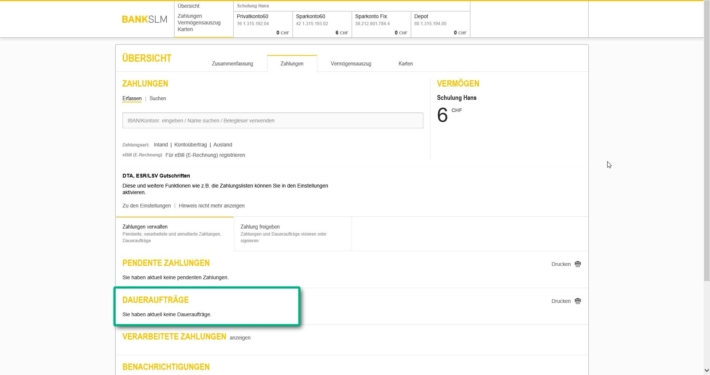Image resolution: width=710 pixels, height=375 pixels.
Task: Choose Inland payment type
Action: (x=161, y=145)
